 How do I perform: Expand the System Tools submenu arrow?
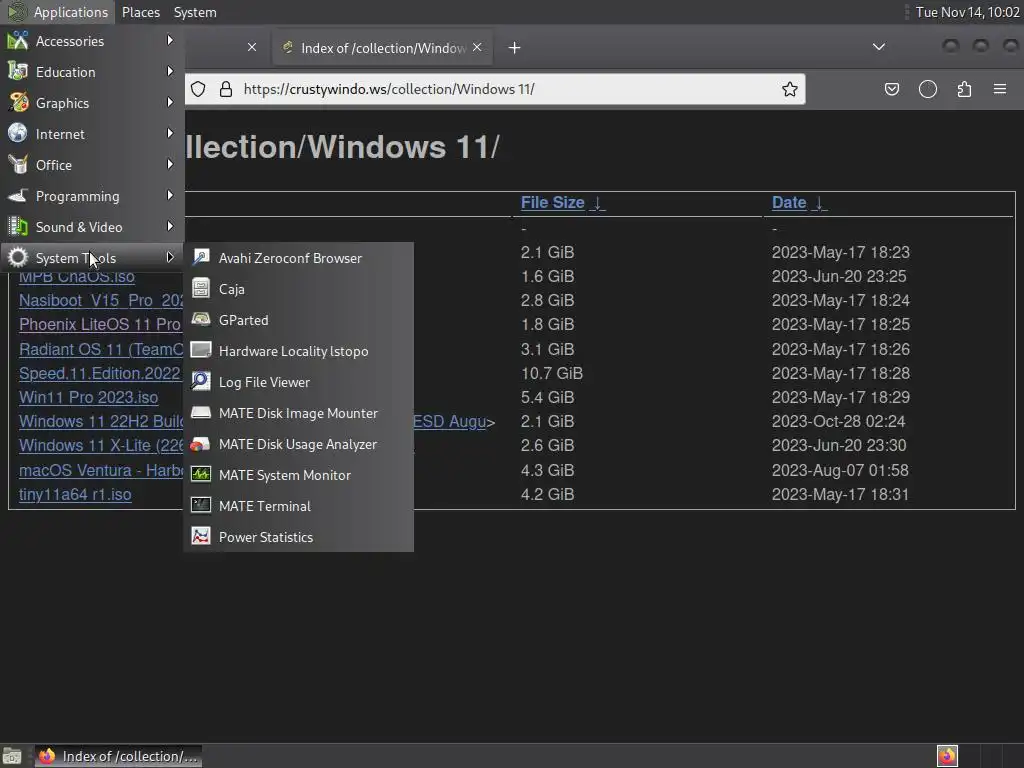pos(170,257)
